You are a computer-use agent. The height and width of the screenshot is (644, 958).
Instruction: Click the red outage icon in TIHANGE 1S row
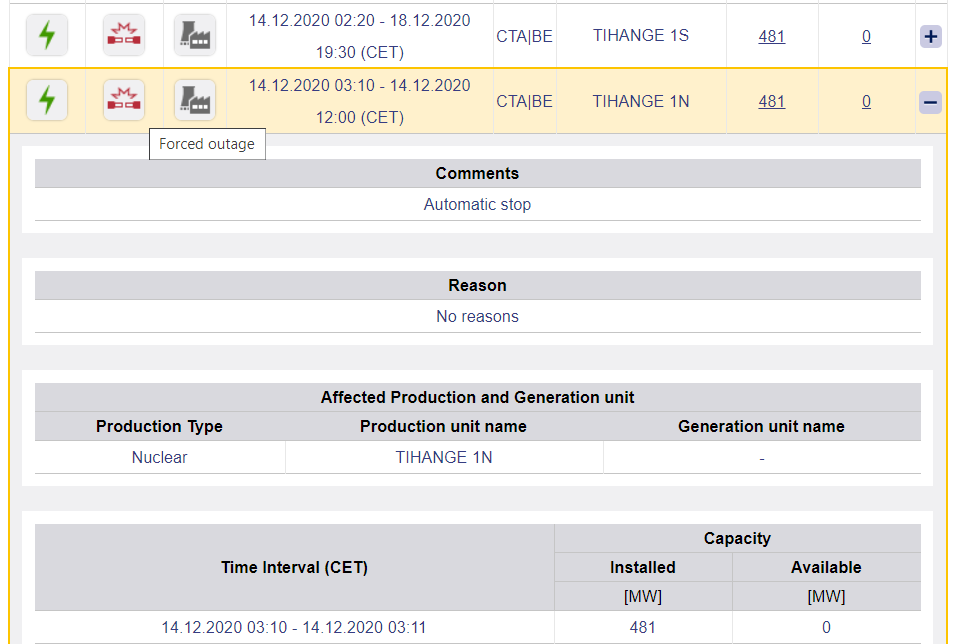(124, 35)
